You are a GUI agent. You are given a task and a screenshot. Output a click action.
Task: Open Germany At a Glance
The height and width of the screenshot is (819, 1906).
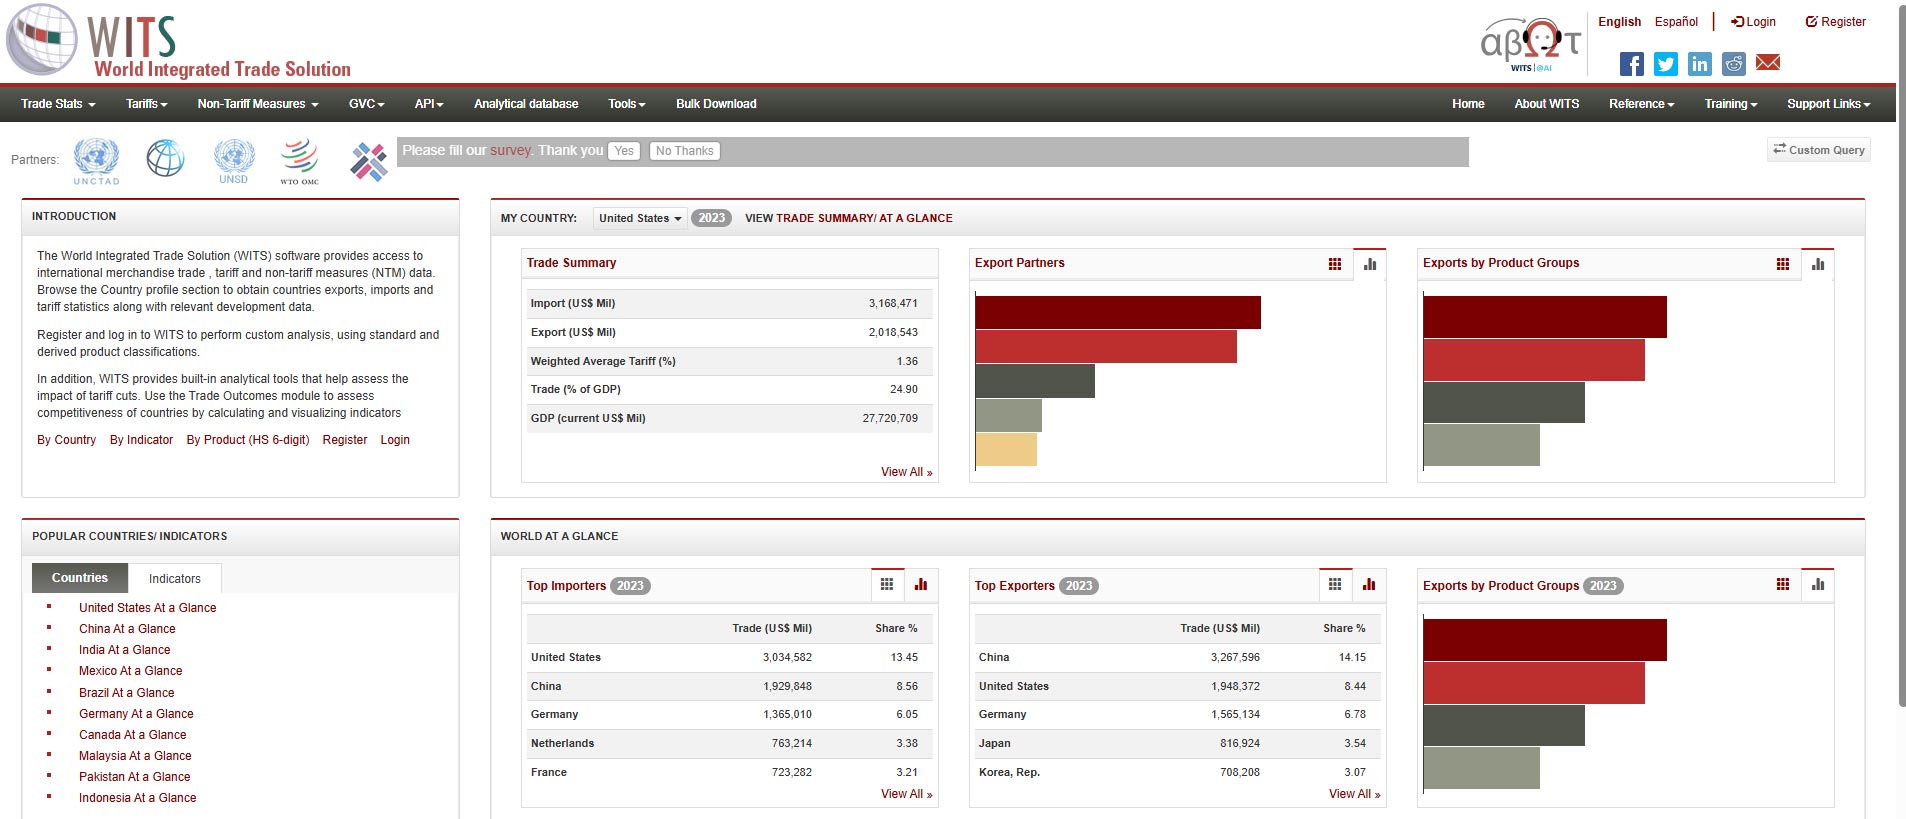coord(136,714)
